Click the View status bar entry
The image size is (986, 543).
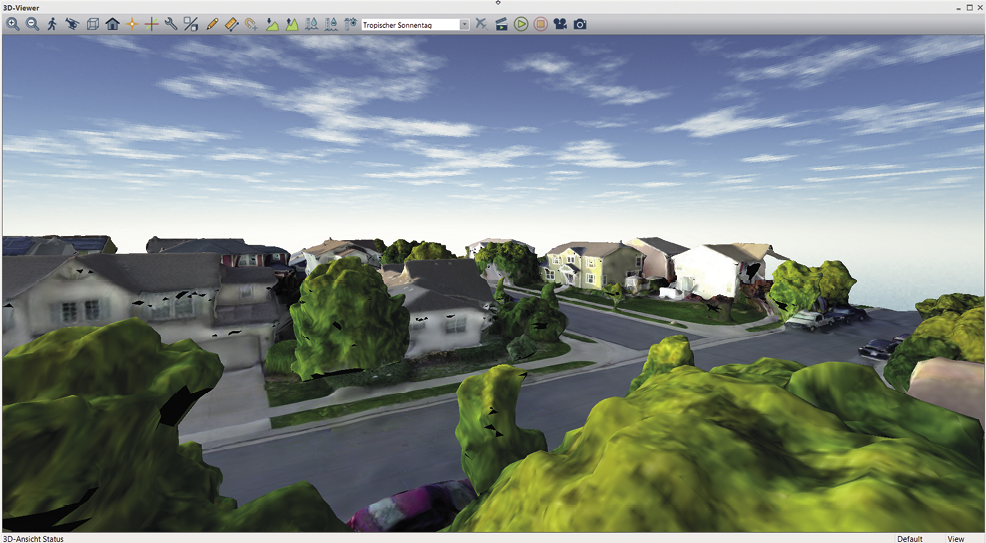(x=956, y=539)
